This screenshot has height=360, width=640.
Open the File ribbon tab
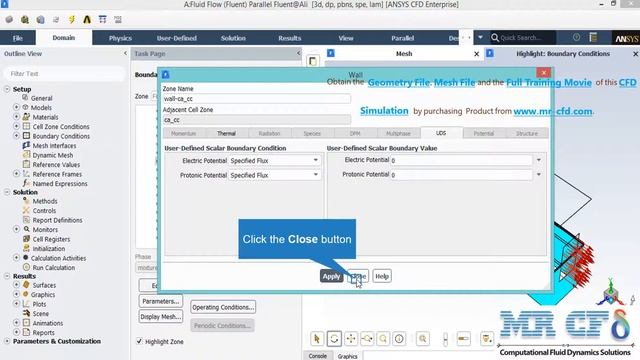(x=18, y=38)
